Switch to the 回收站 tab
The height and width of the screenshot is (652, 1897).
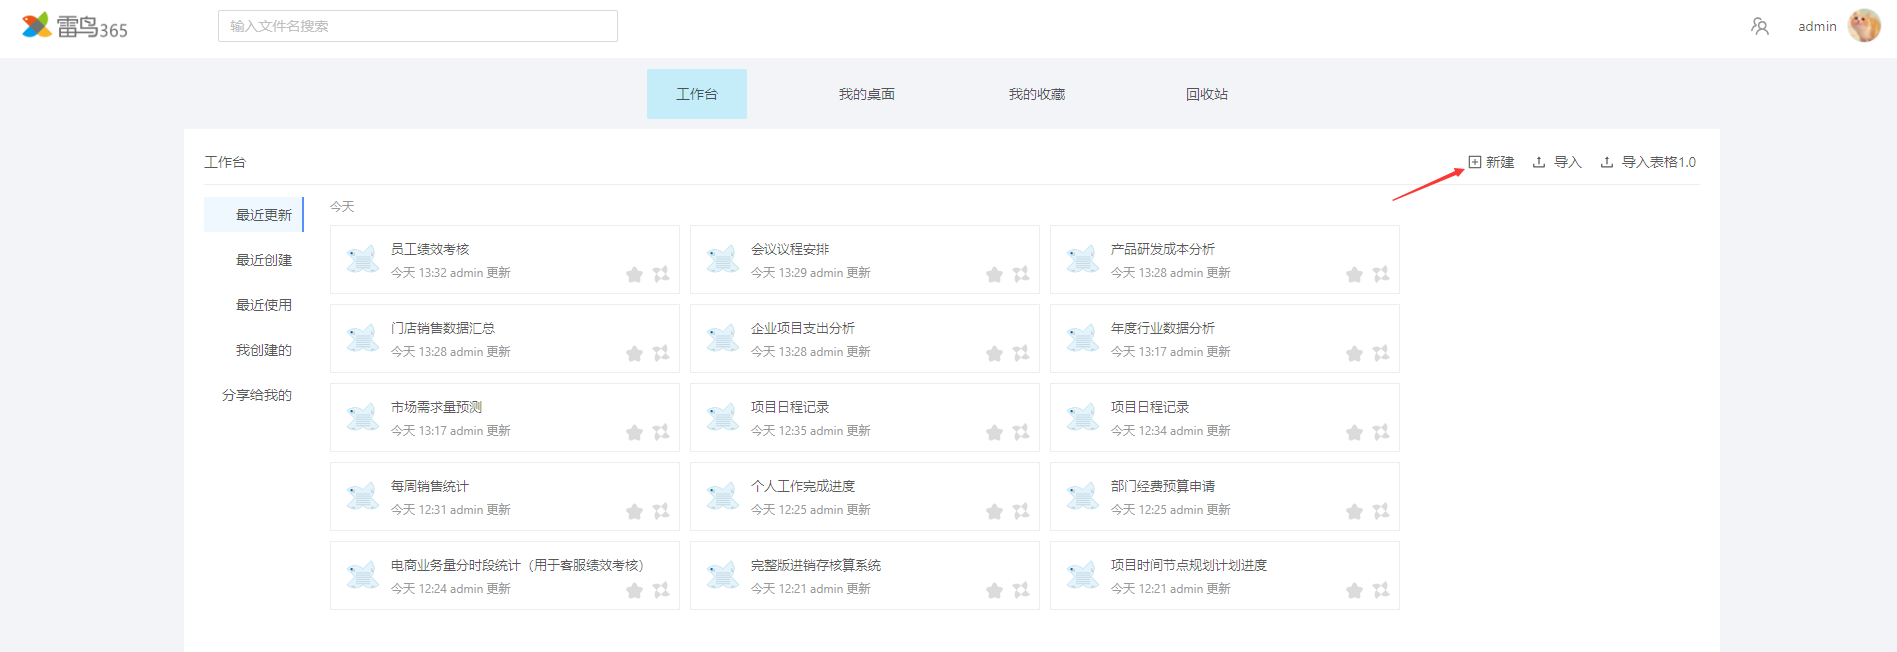1206,94
